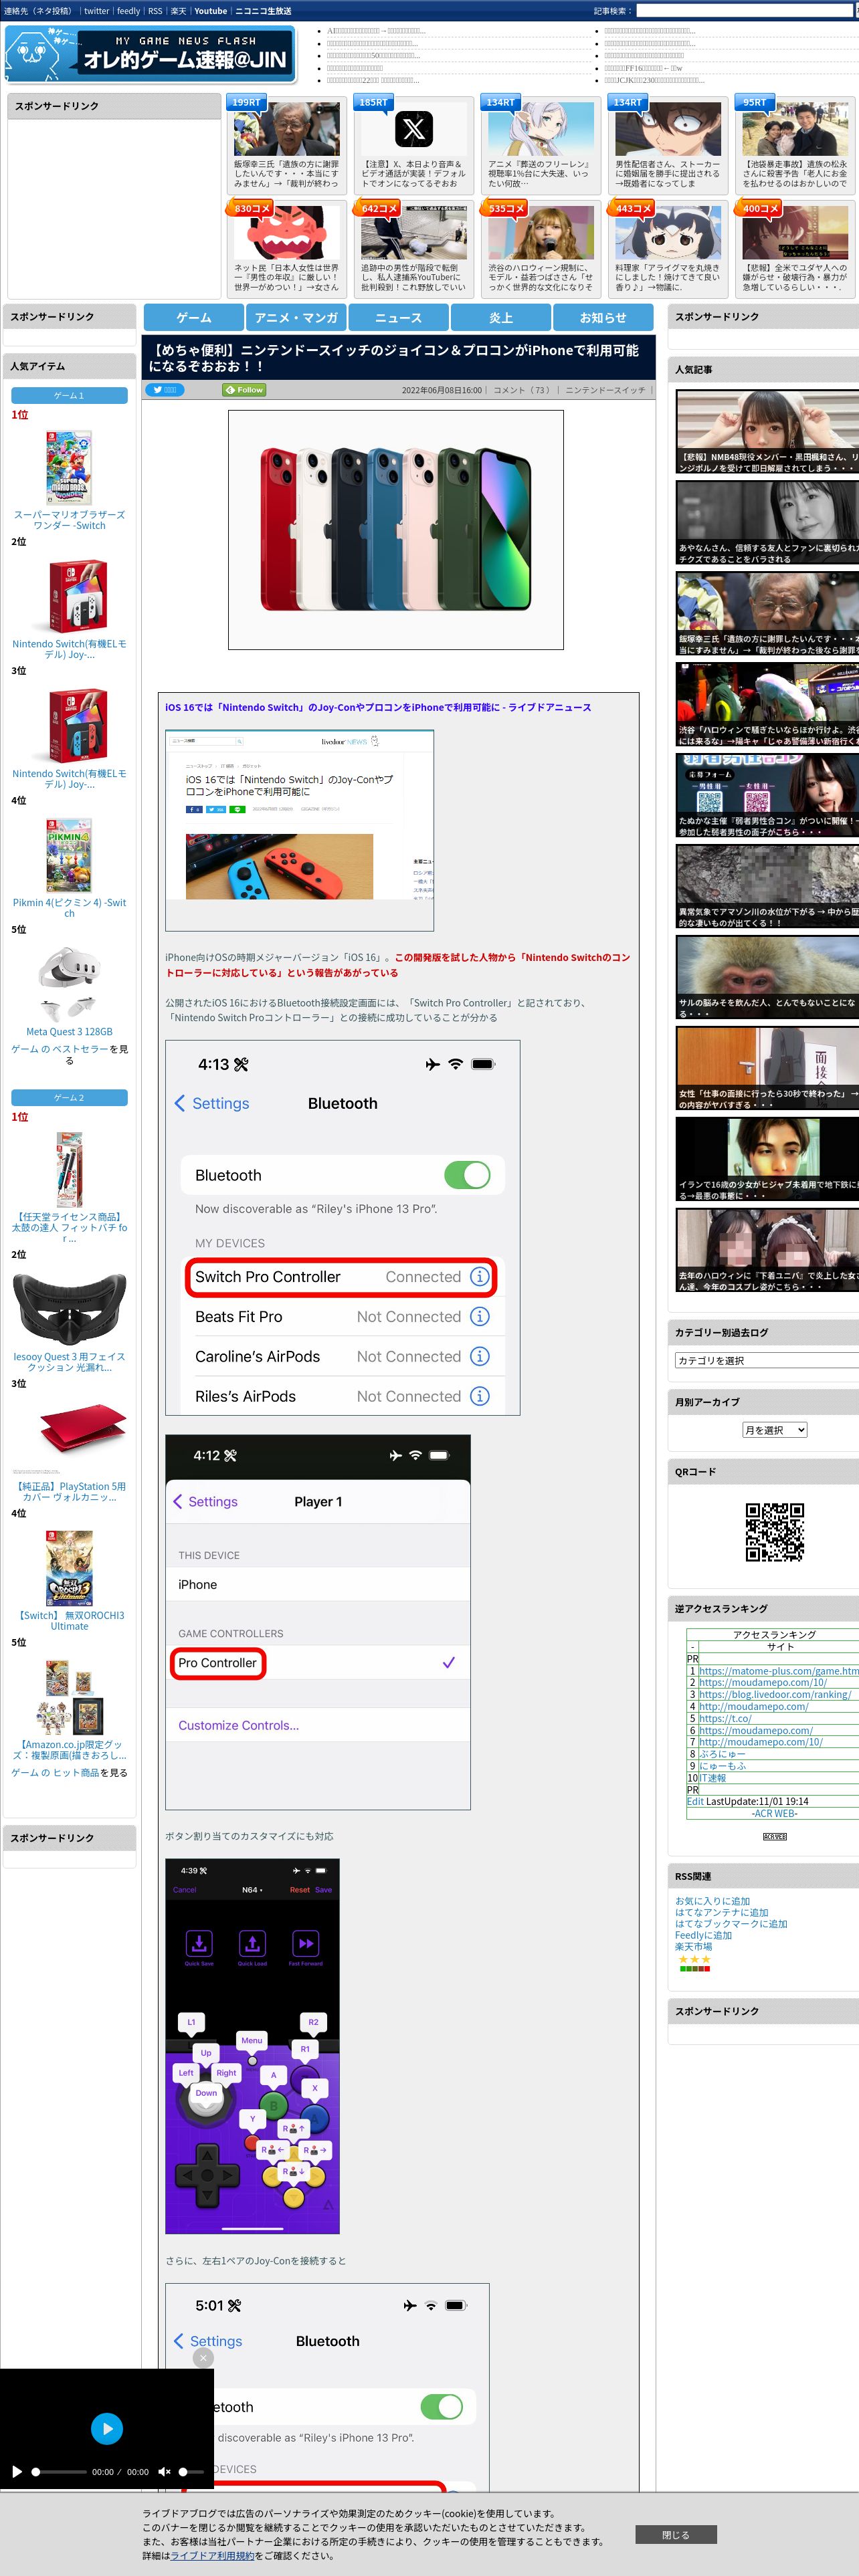The height and width of the screenshot is (2576, 859).
Task: Click はてなブックマークに追加 link
Action: coord(731,1923)
